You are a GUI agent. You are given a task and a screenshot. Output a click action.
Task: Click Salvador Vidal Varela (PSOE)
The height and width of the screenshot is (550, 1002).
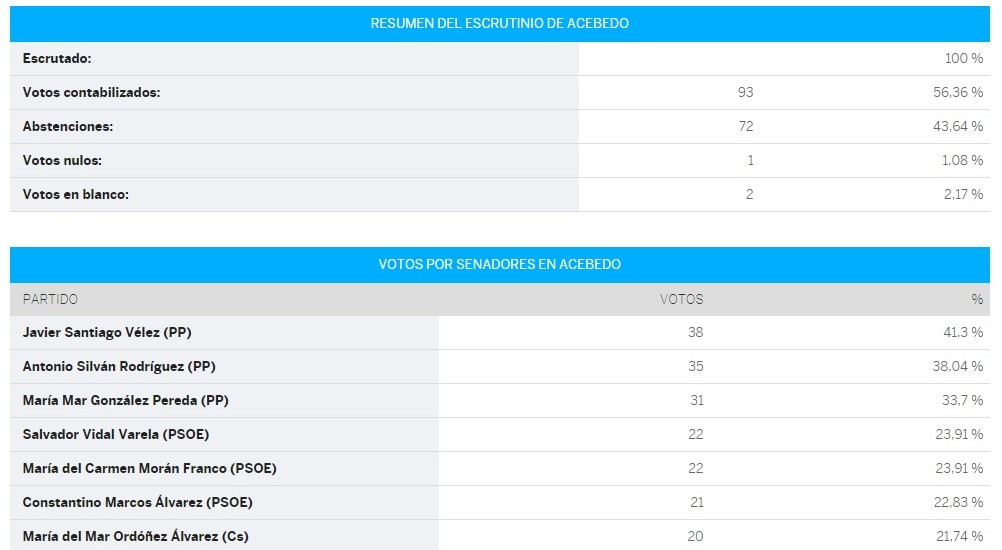116,434
